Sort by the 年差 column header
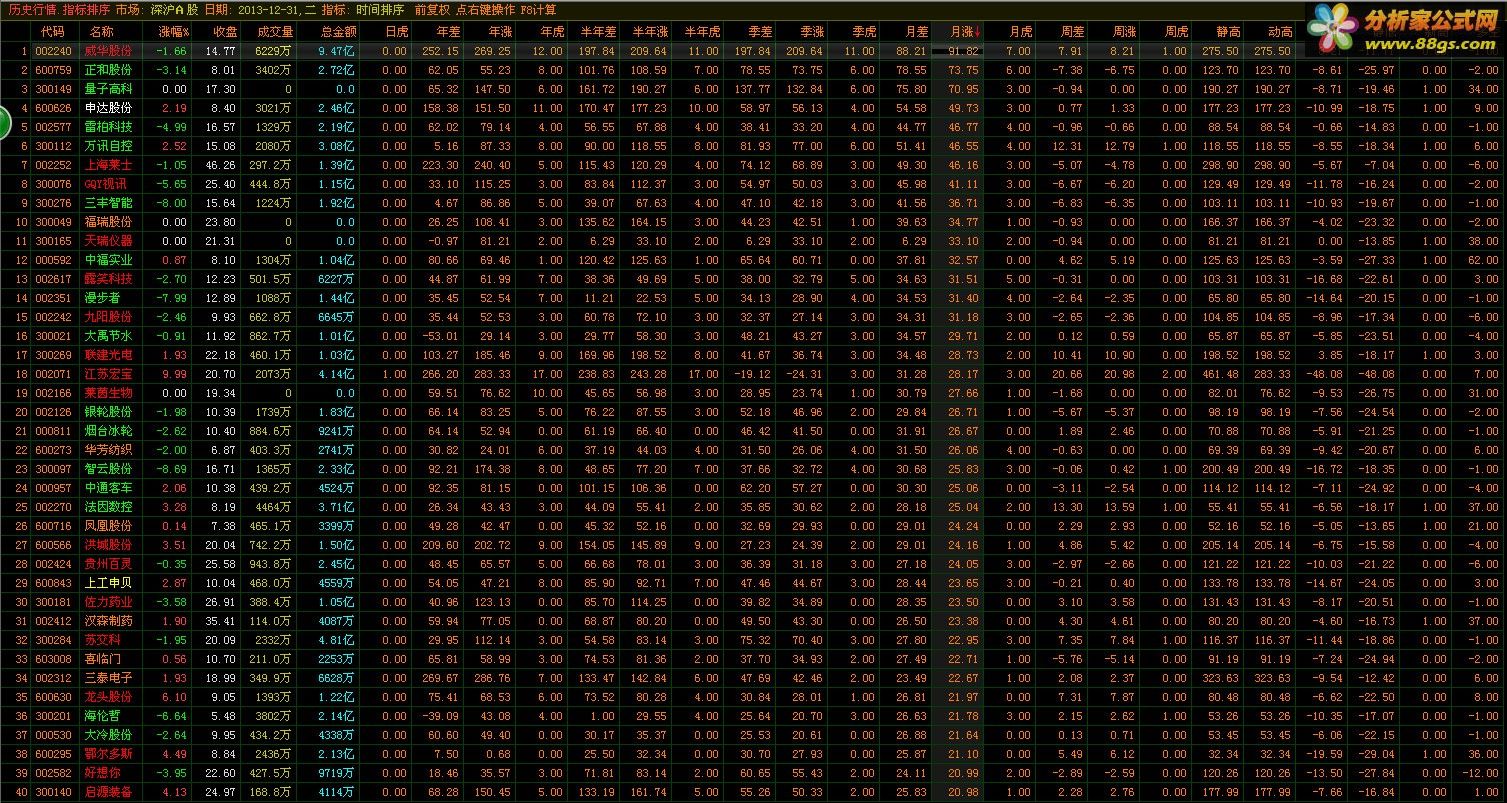The image size is (1507, 803). tap(447, 32)
